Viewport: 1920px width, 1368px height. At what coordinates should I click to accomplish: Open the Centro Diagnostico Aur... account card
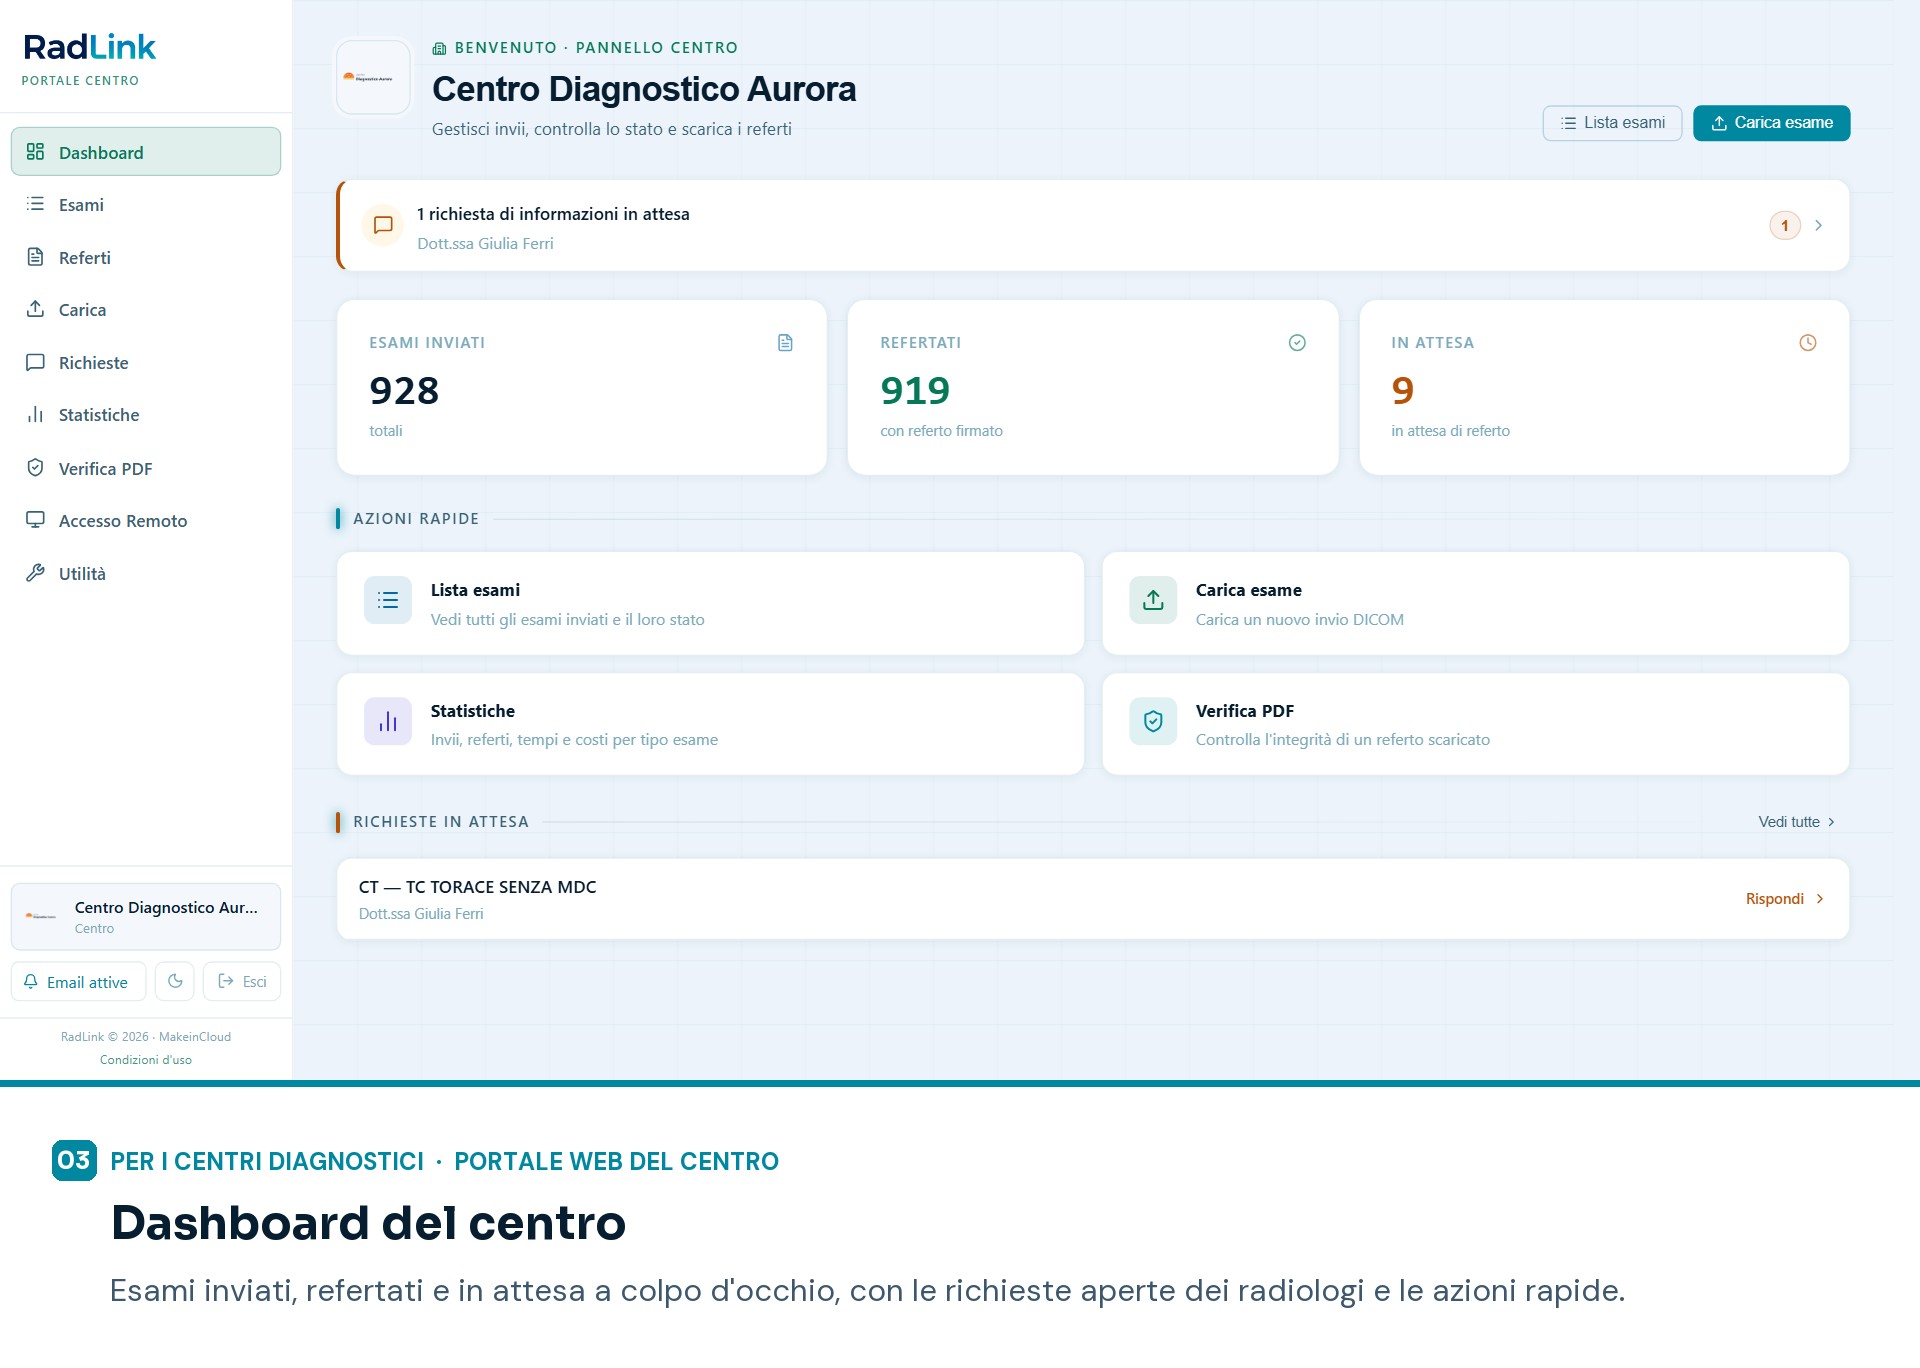146,916
